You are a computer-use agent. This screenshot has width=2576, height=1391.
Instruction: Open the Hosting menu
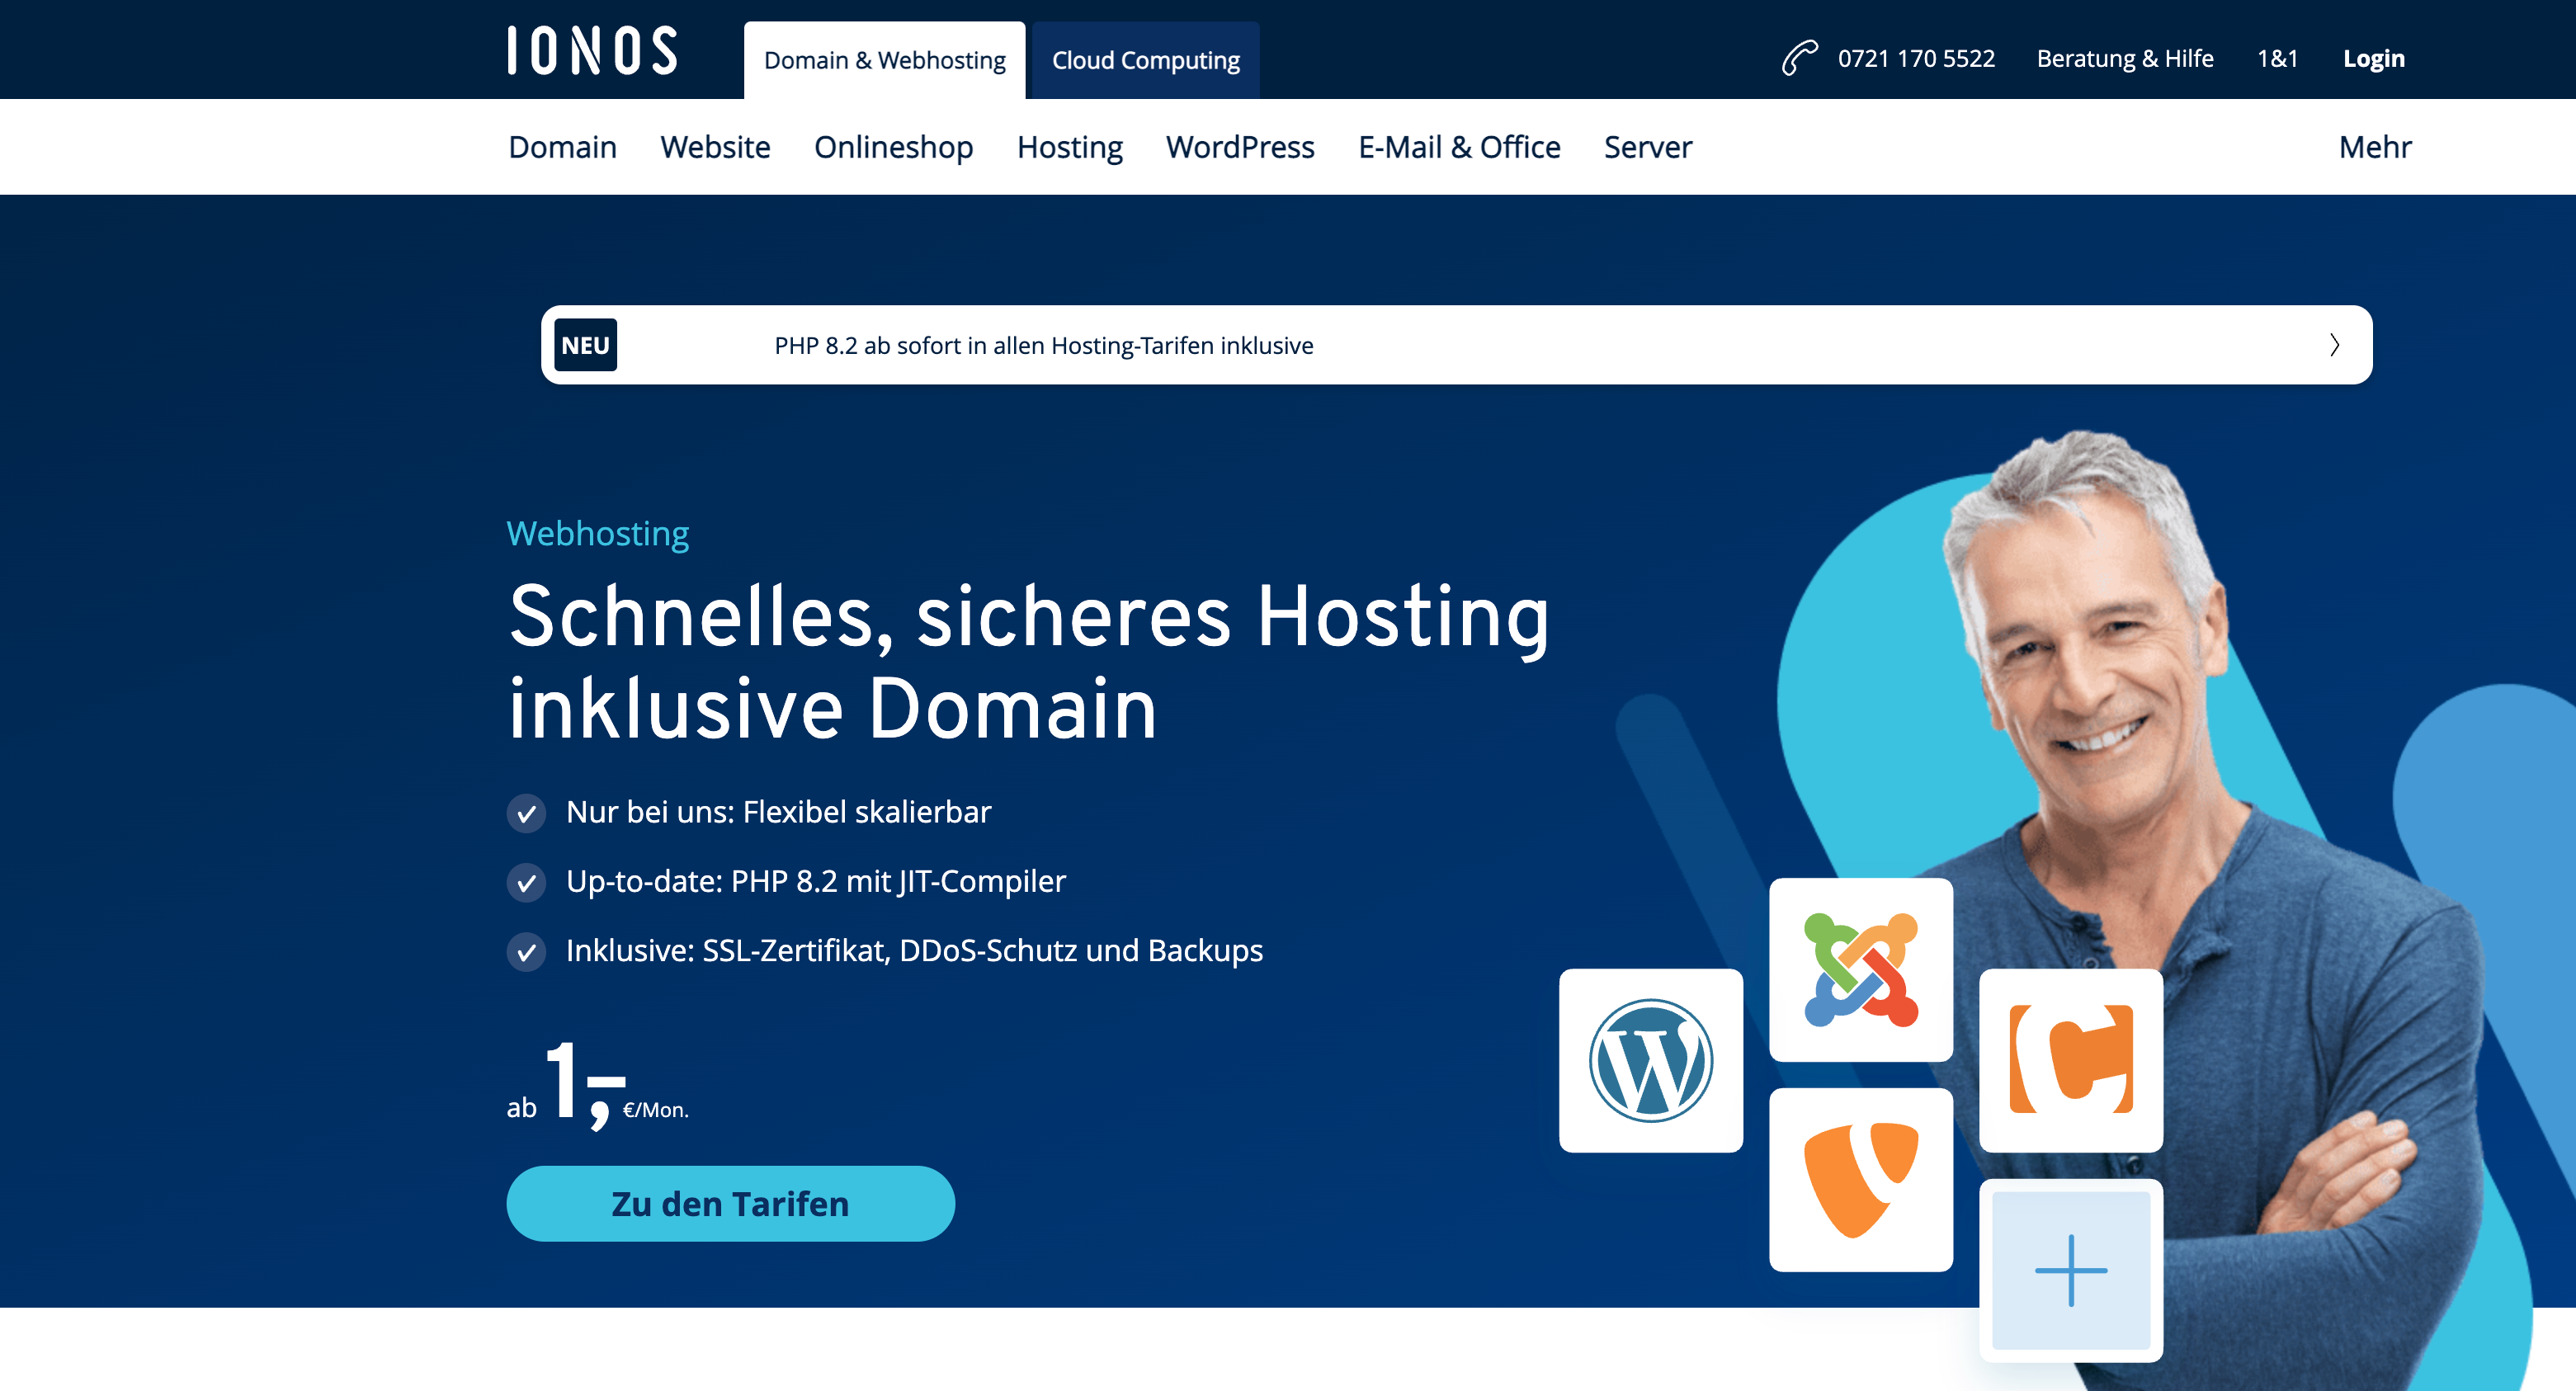click(1069, 147)
